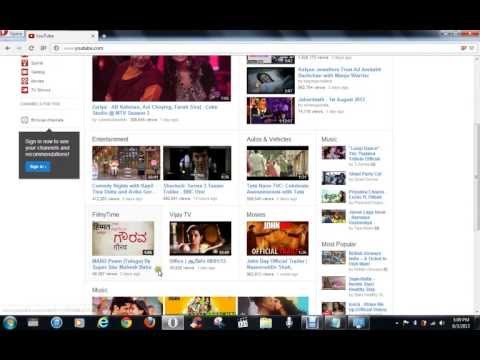Image resolution: width=480 pixels, height=360 pixels.
Task: Open the Music heading in the right column
Action: [329, 139]
